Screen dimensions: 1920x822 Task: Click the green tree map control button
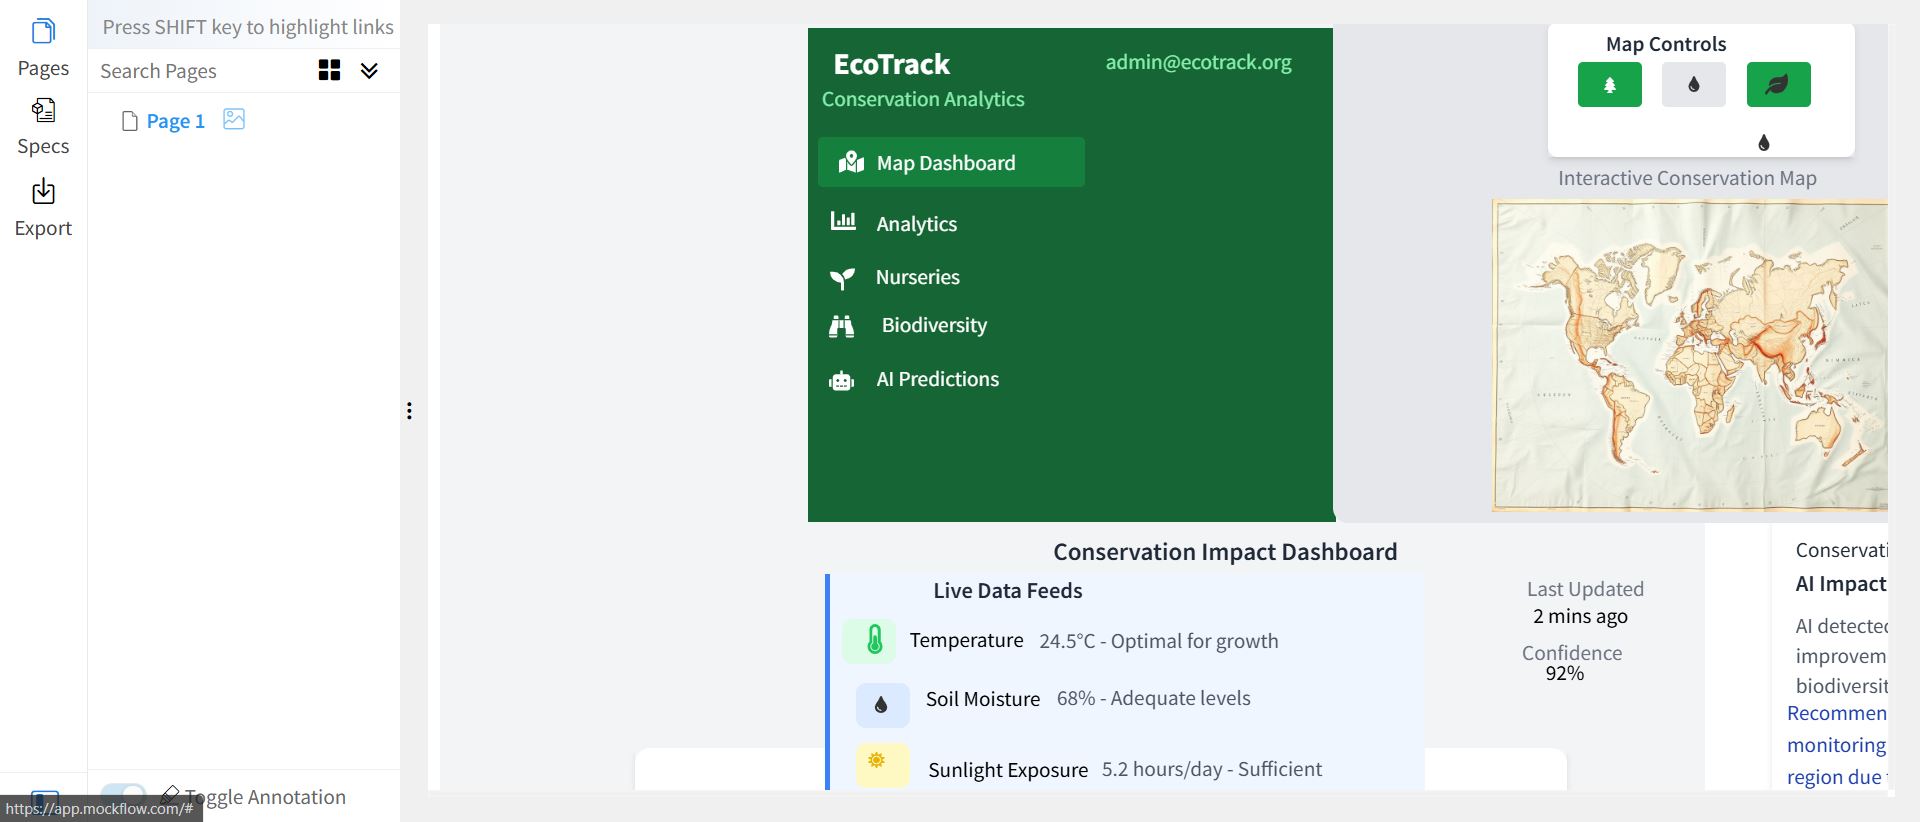coord(1609,84)
